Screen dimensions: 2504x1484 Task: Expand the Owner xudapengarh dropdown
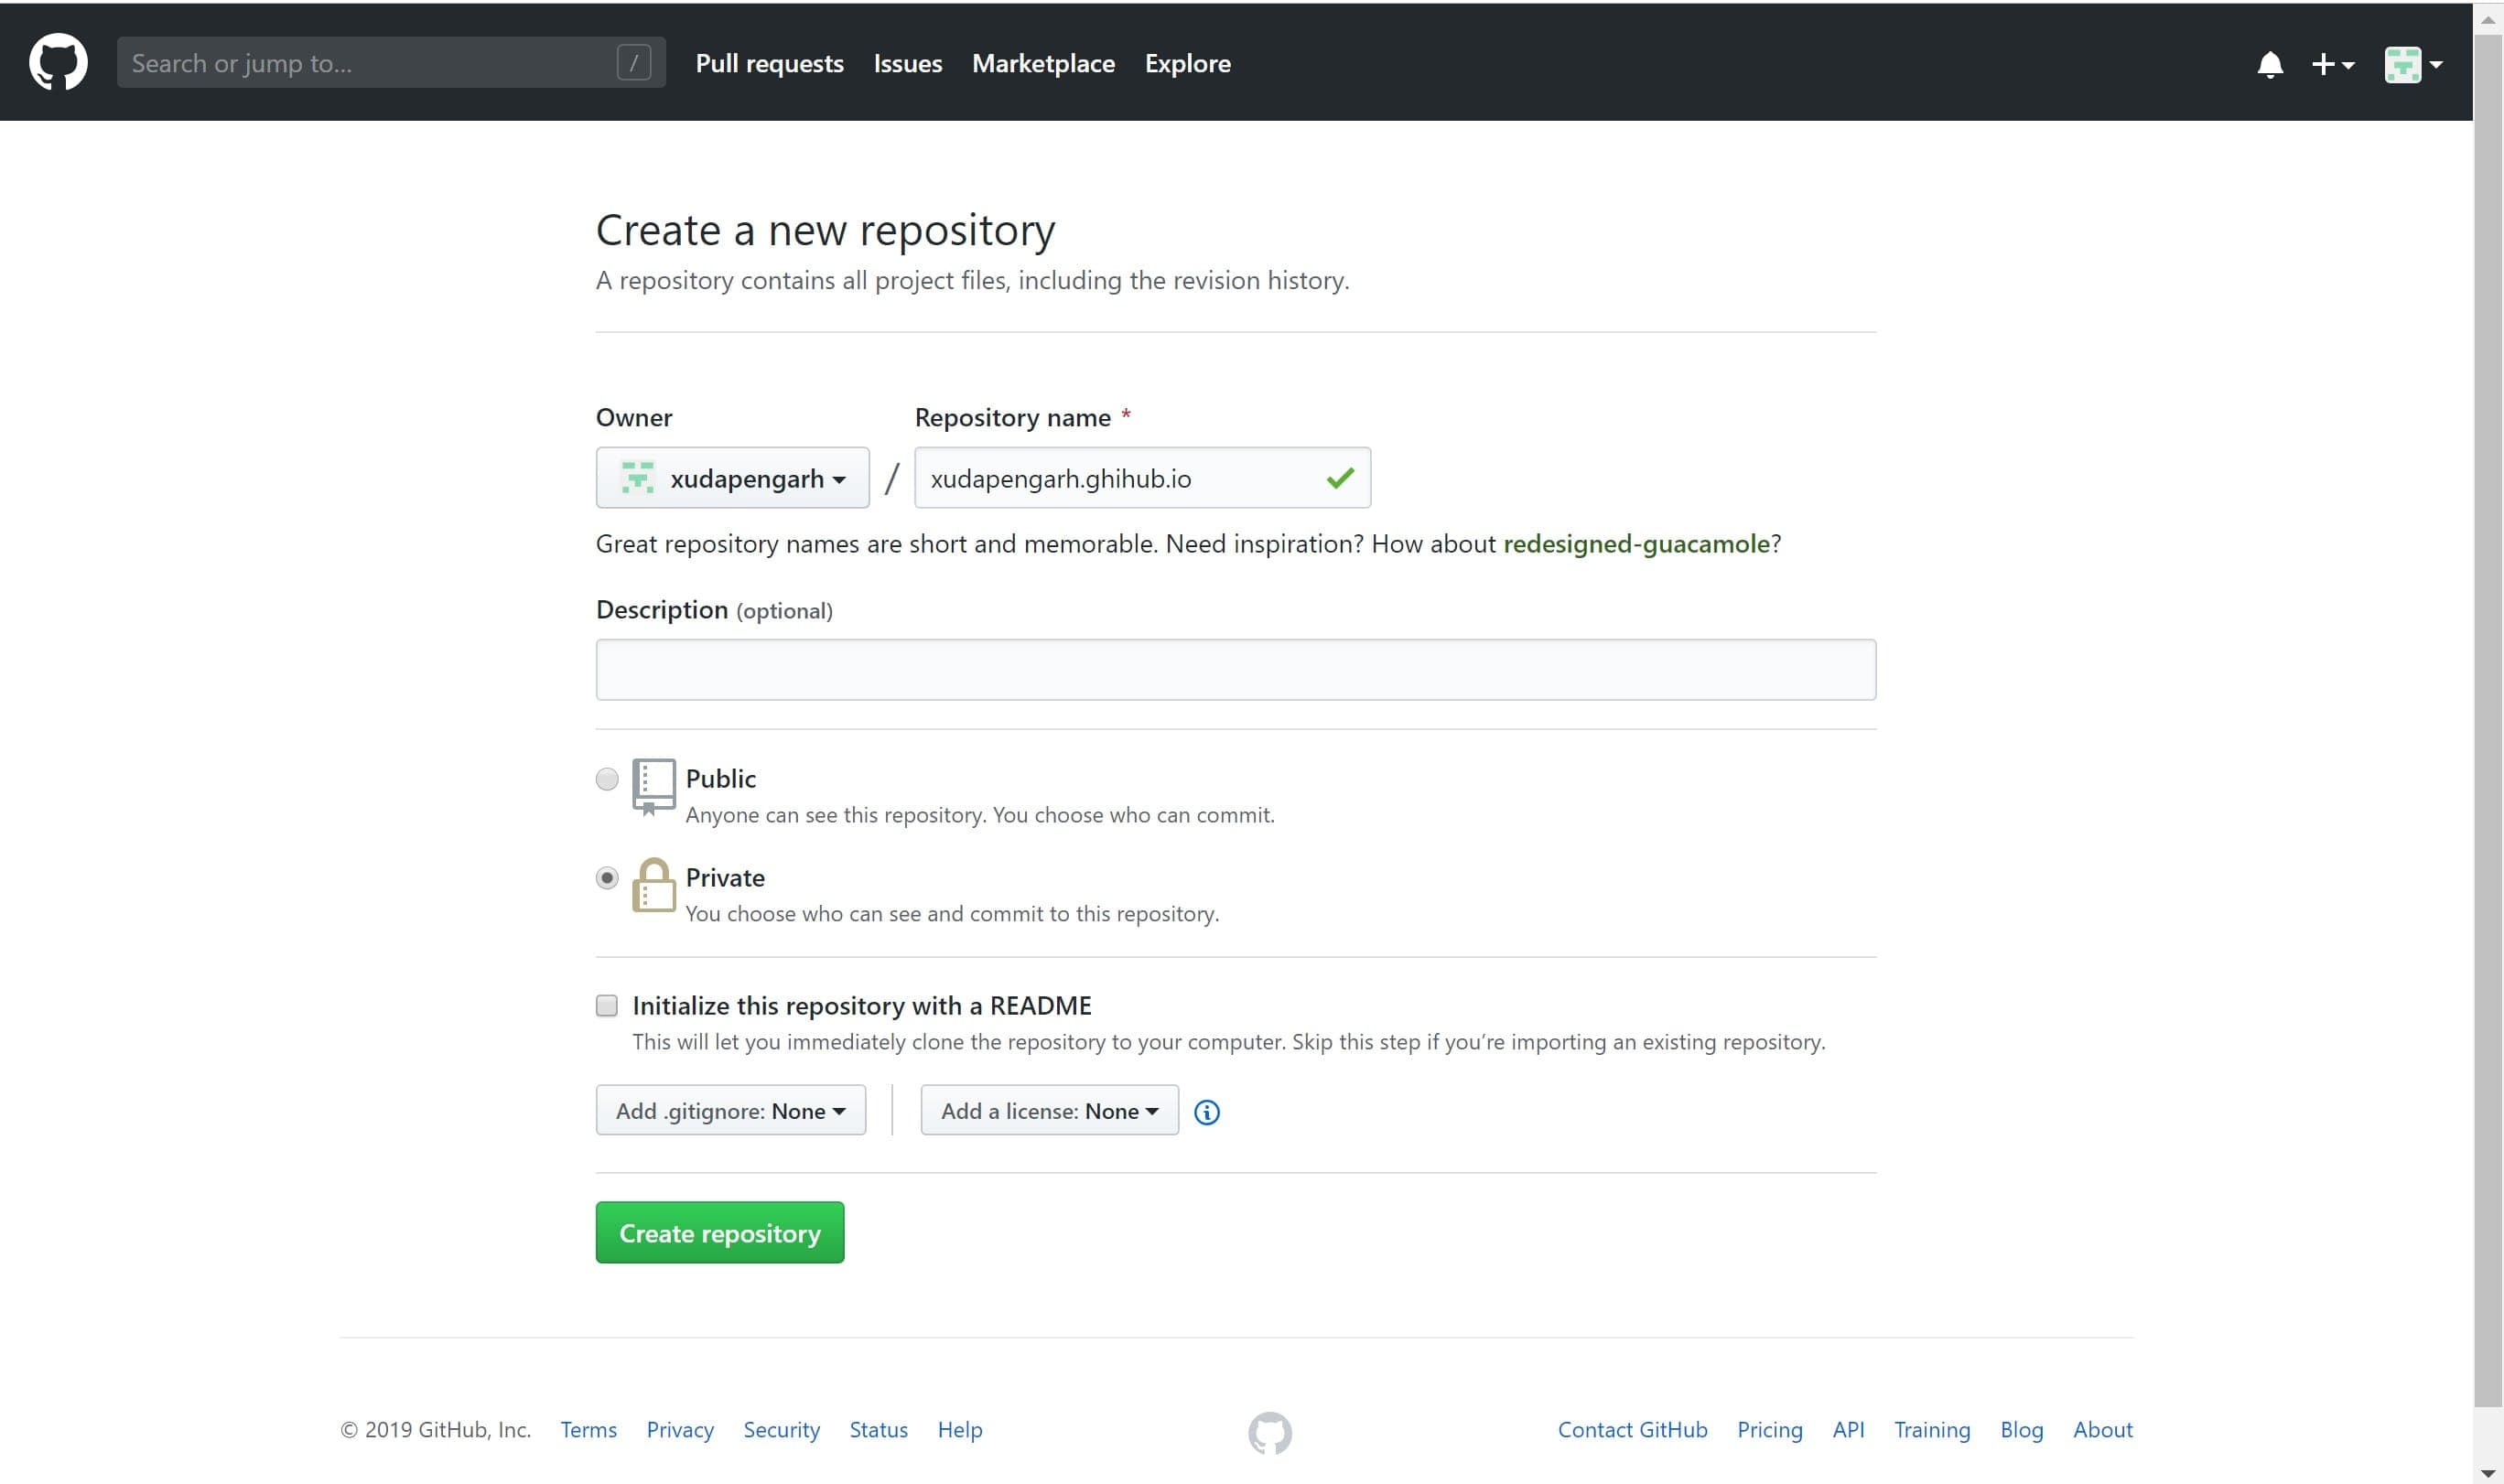732,478
